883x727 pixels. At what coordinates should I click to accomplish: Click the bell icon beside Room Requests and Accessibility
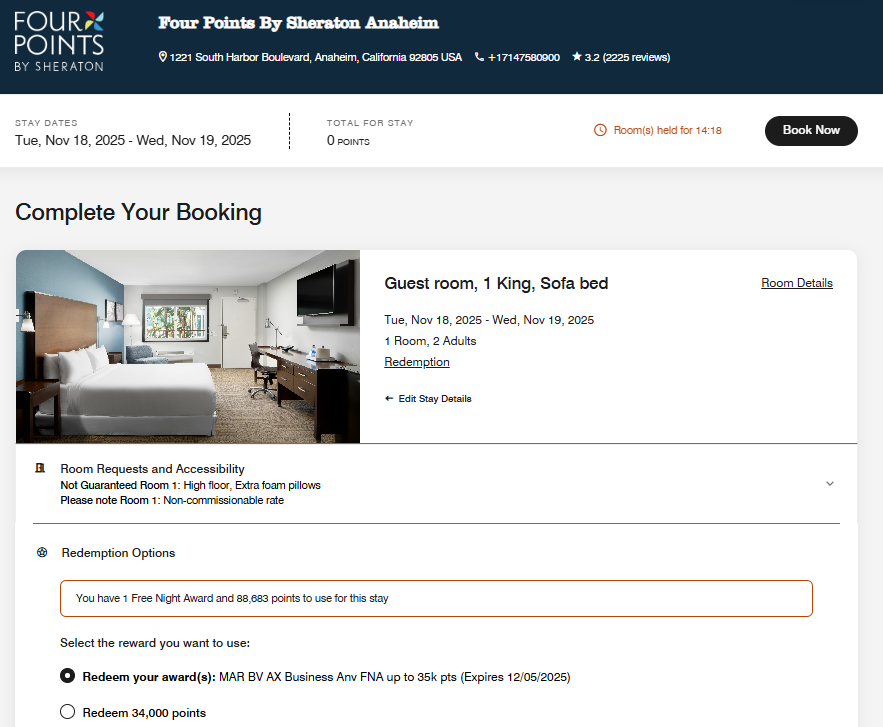pos(40,468)
